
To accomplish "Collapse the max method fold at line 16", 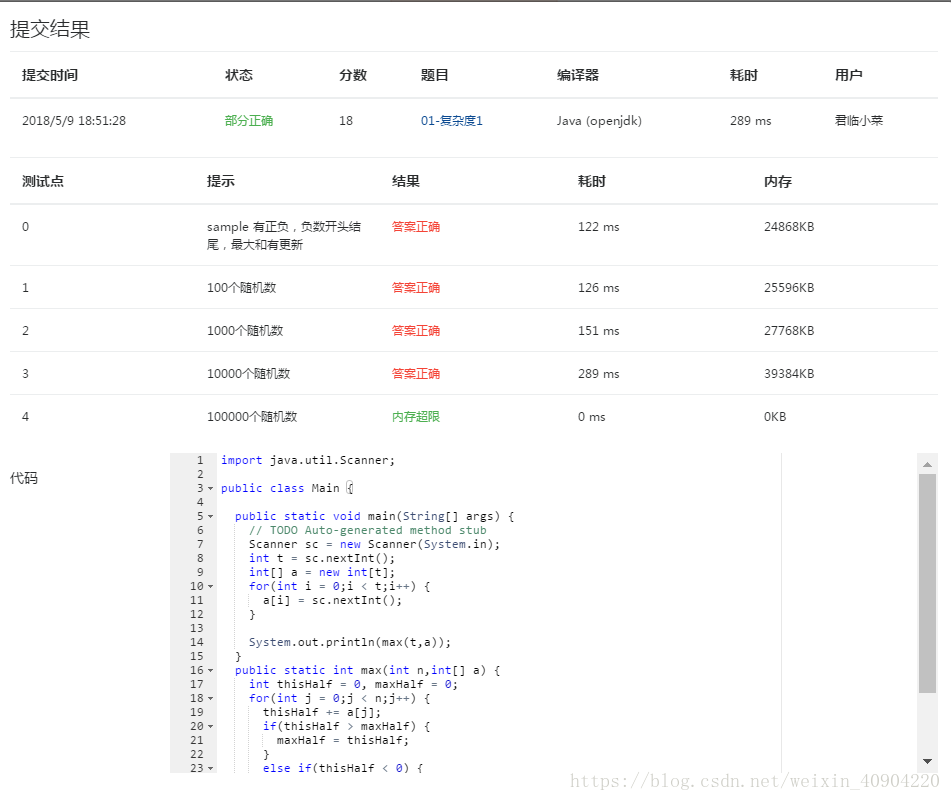I will 210,671.
